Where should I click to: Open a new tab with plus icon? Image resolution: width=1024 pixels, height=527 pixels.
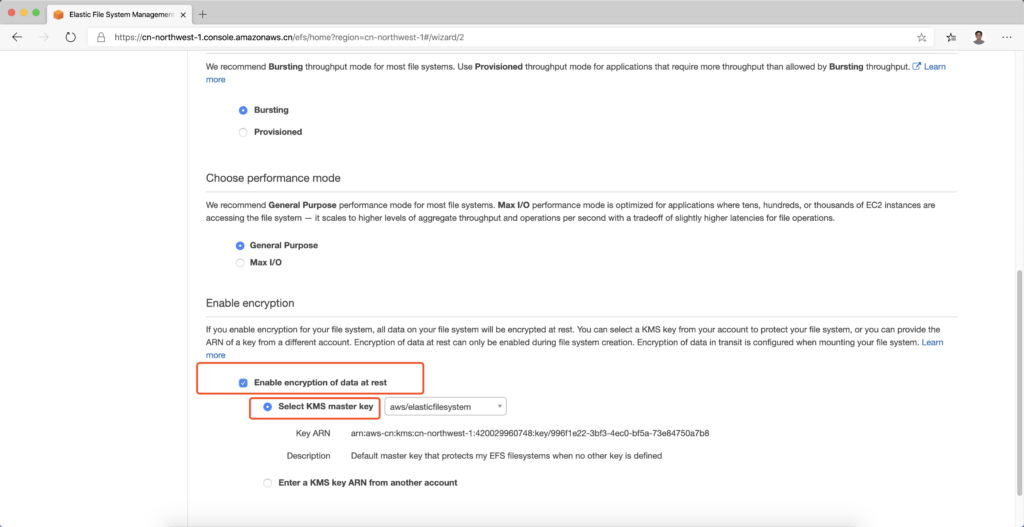click(203, 14)
